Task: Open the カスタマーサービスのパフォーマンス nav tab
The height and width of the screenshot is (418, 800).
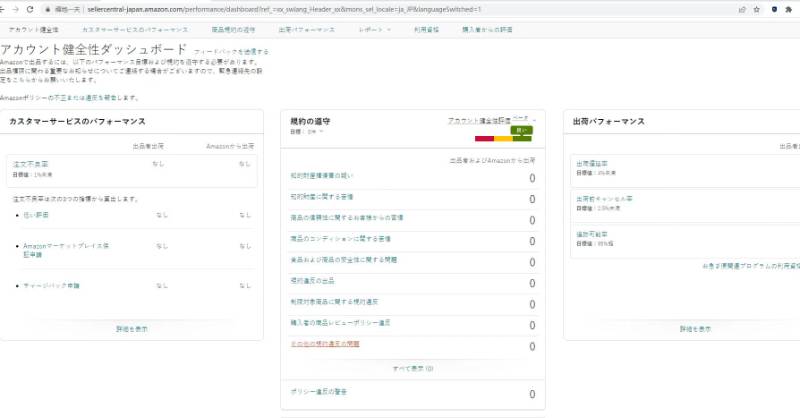Action: click(135, 30)
